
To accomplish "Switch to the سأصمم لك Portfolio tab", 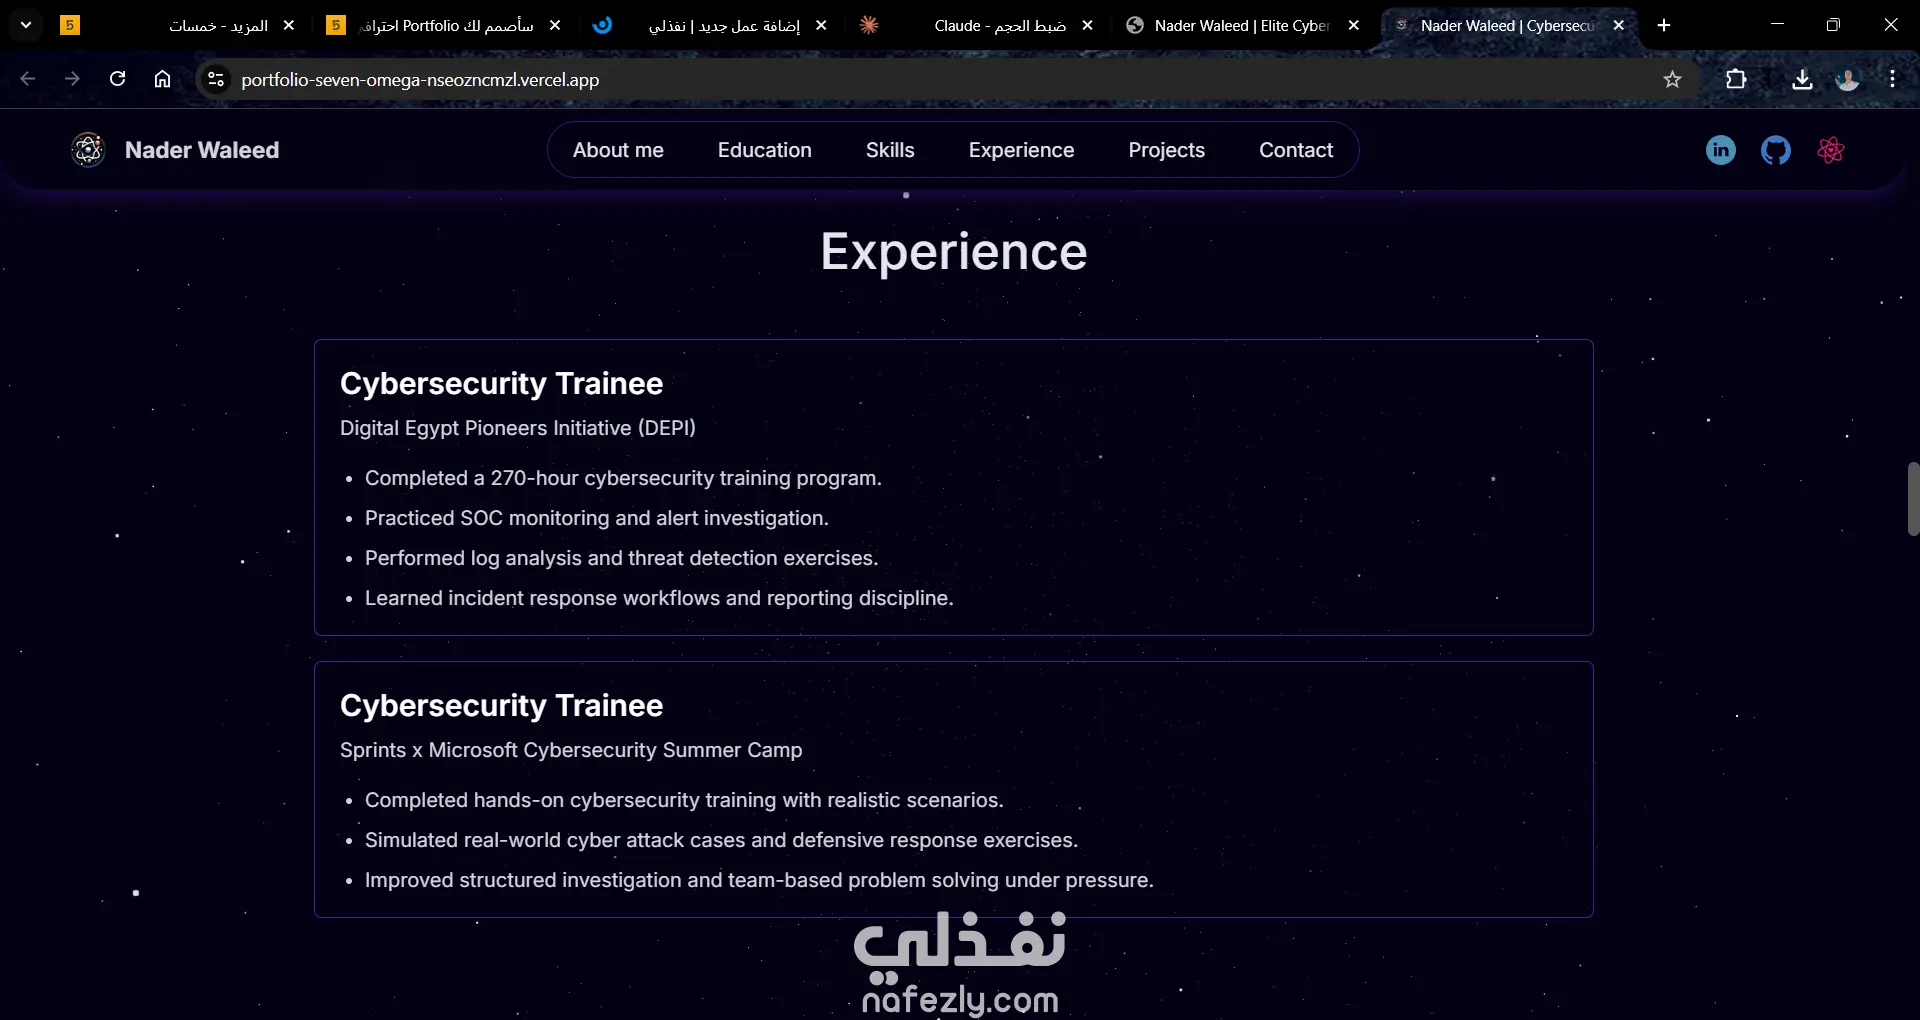I will point(445,25).
